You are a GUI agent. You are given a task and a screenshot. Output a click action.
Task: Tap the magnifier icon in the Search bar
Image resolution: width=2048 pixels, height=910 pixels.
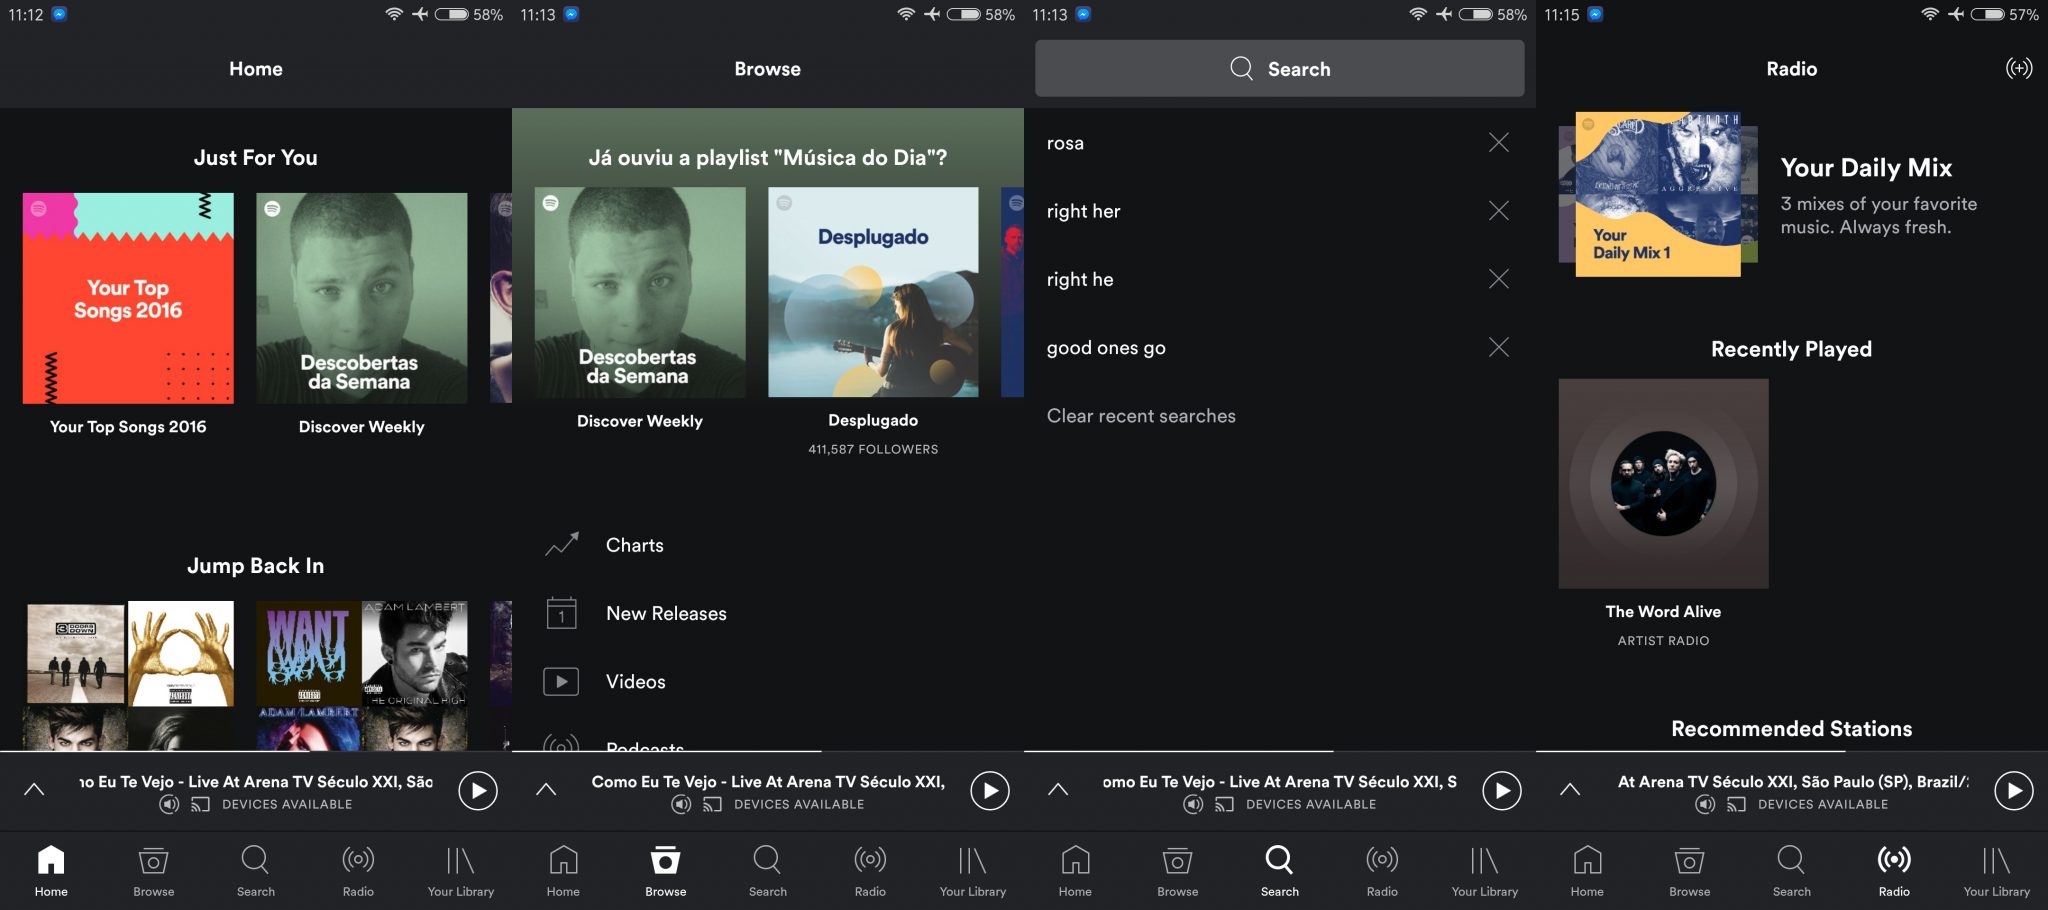[x=1241, y=68]
